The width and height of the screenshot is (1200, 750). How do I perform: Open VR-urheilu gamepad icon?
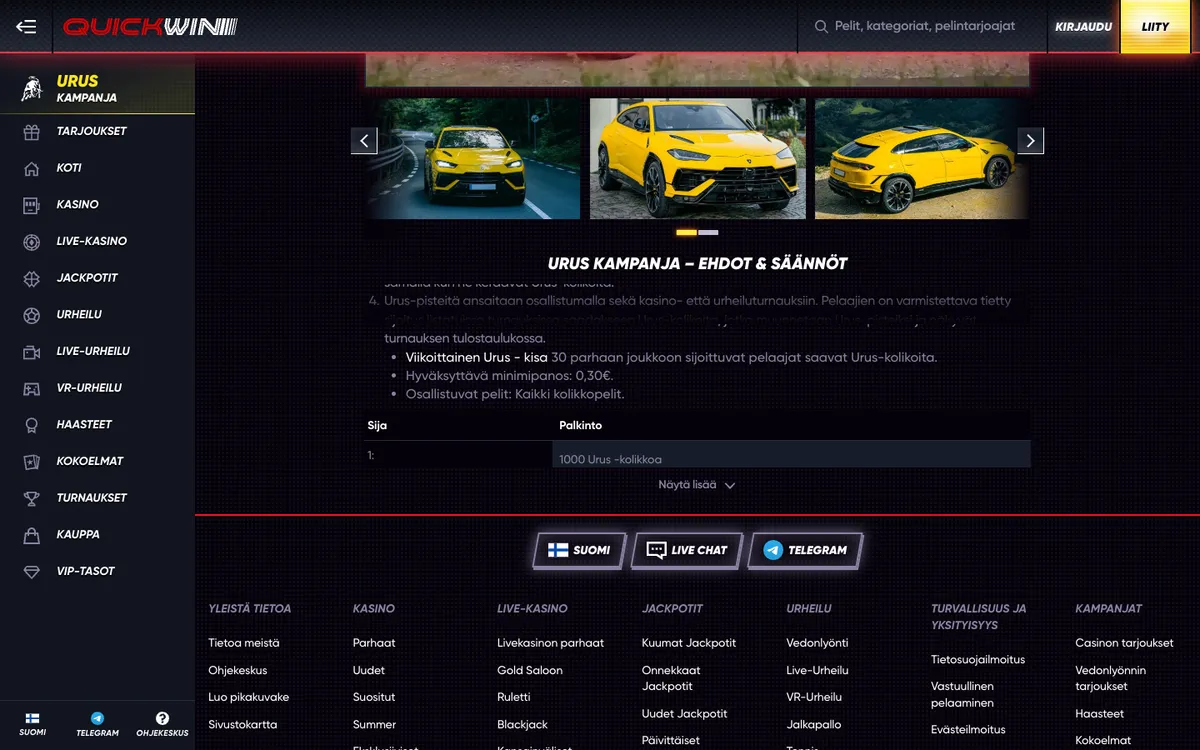click(x=32, y=388)
